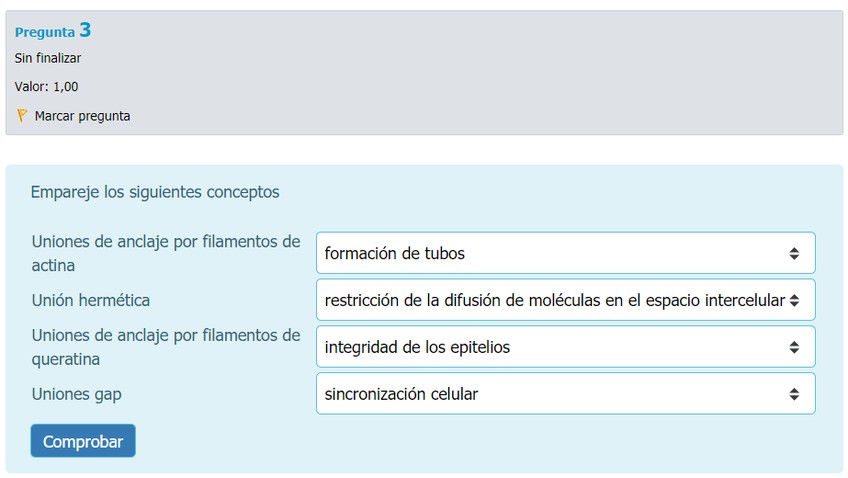Click the flag icon beside Marcar pregunta
This screenshot has height=478, width=848.
[x=22, y=115]
